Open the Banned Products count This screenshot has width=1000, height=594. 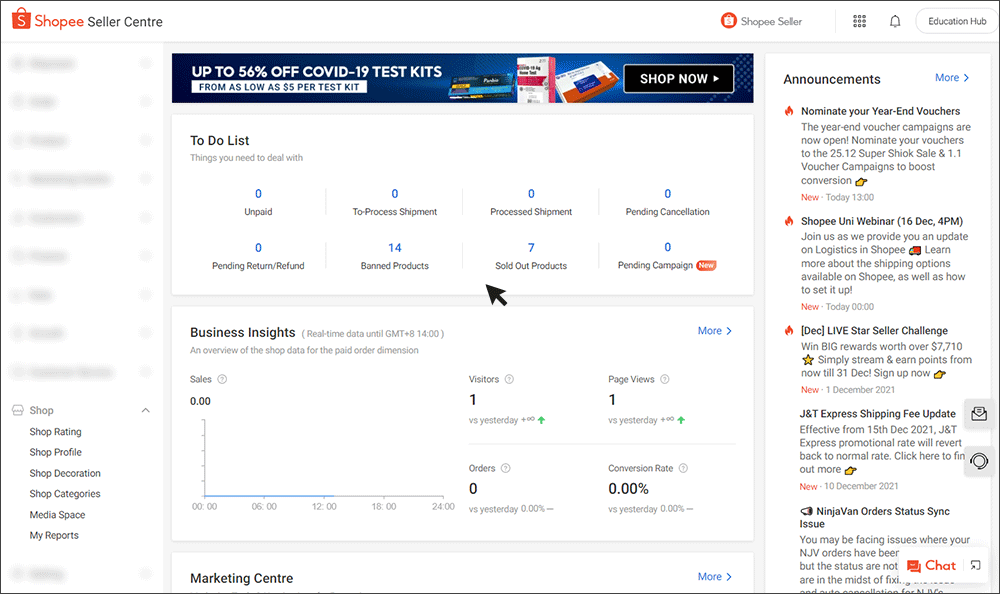[394, 247]
